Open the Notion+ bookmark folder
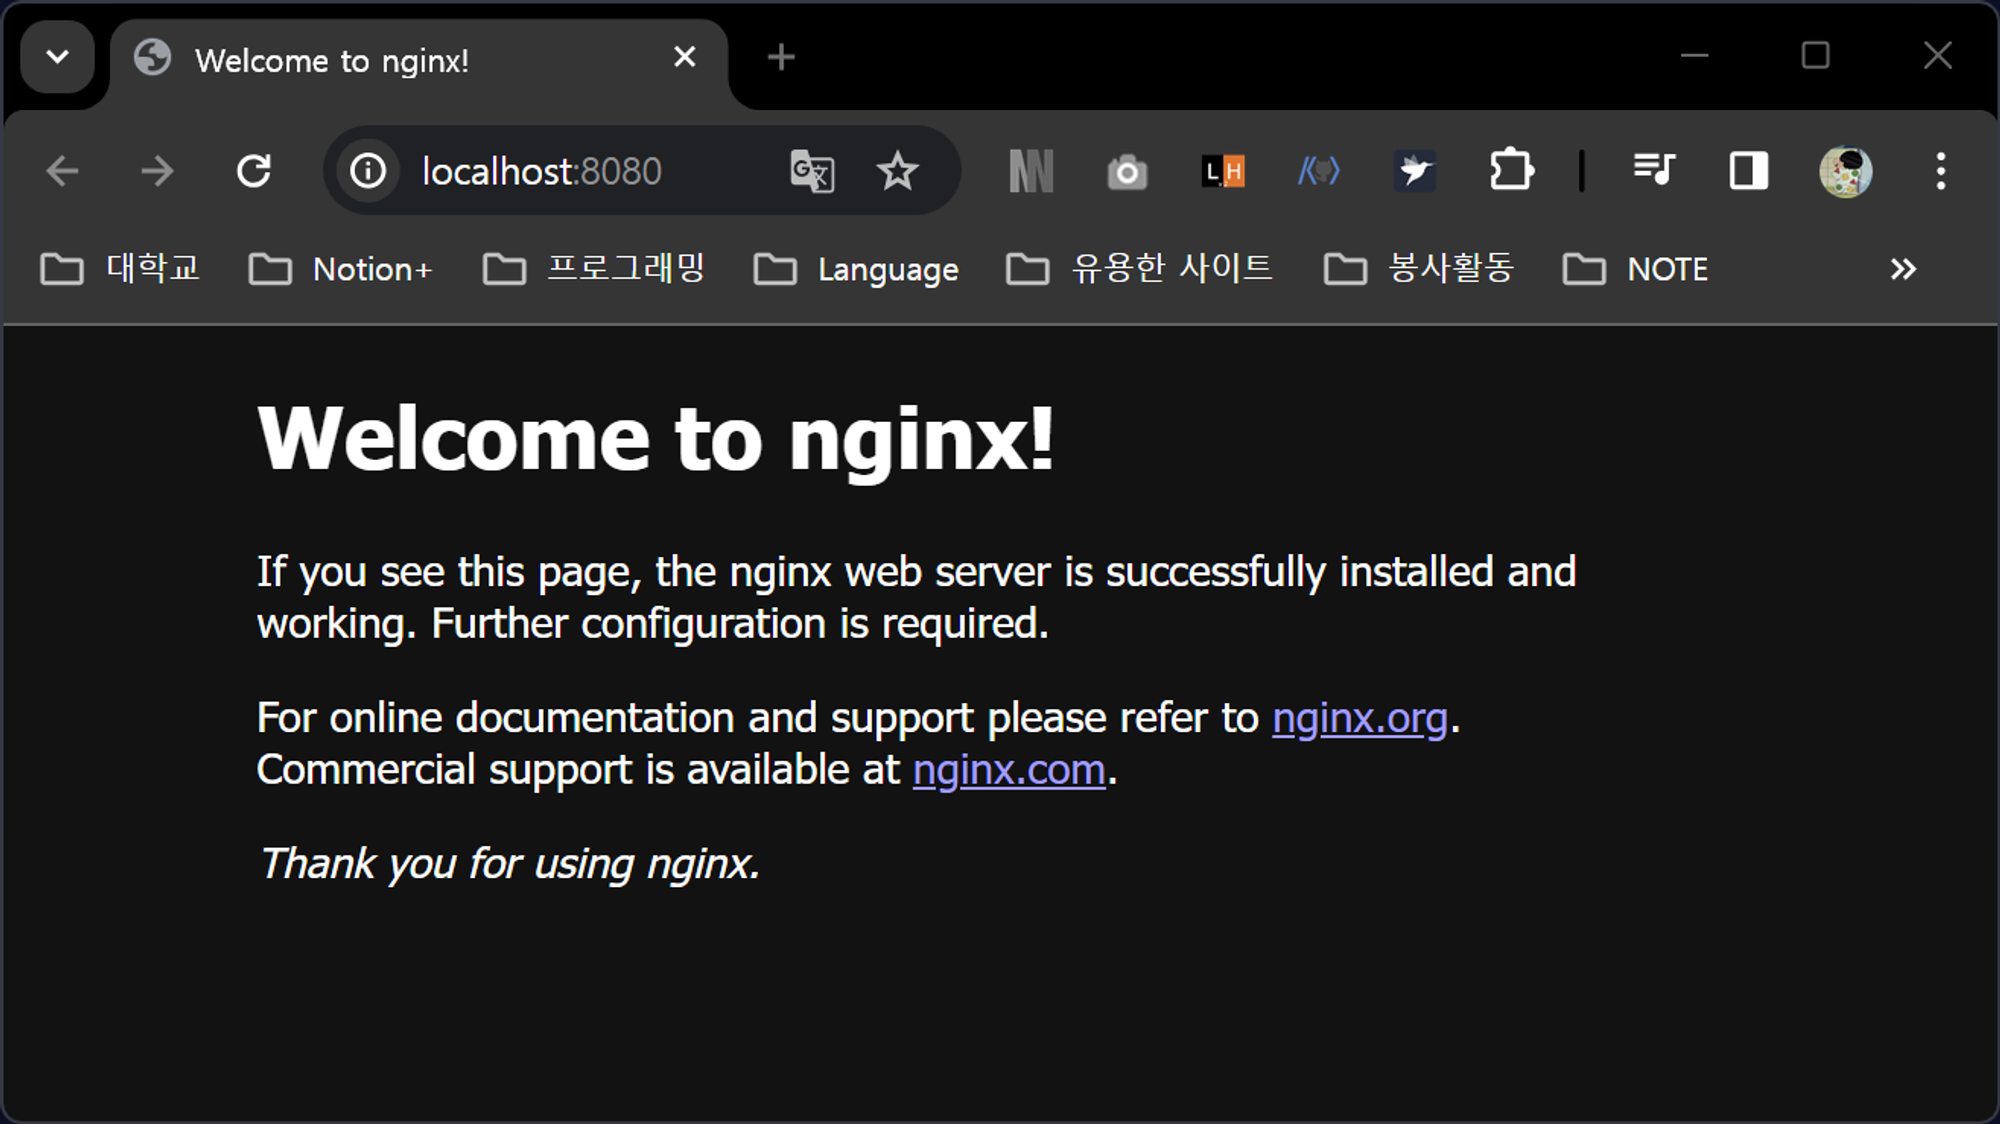 (x=341, y=269)
